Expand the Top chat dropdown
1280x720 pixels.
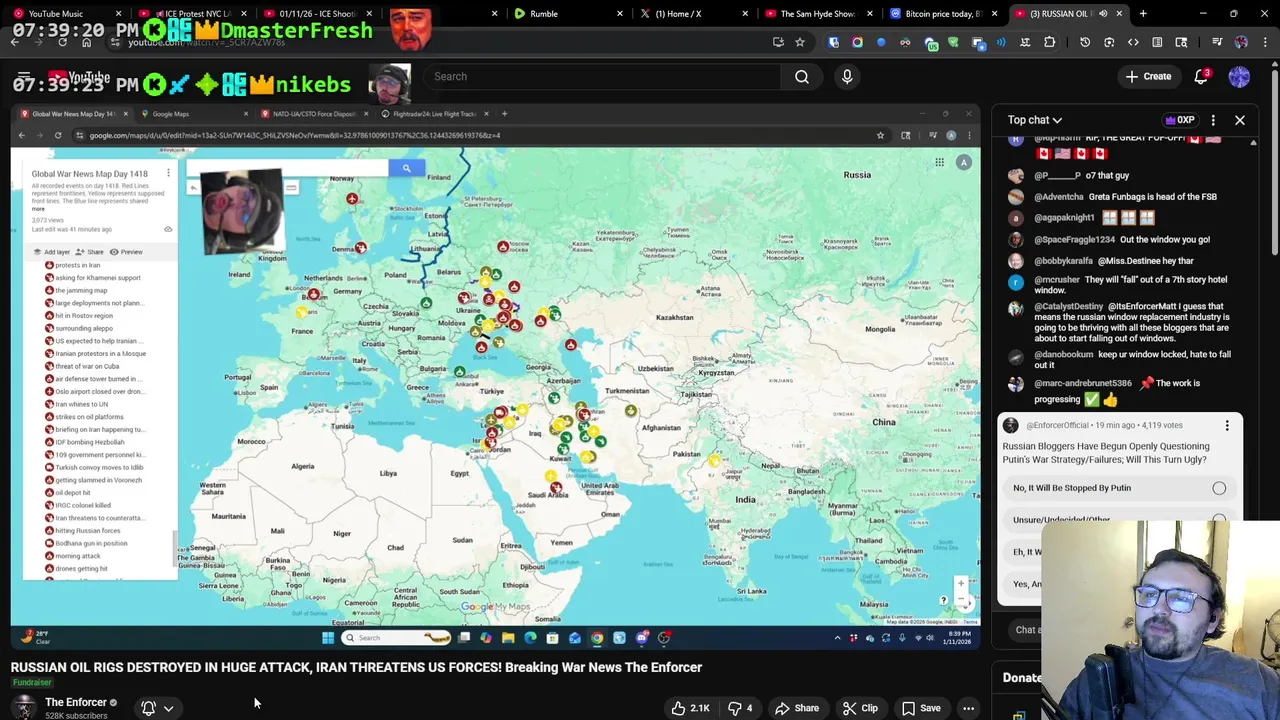(x=1035, y=120)
